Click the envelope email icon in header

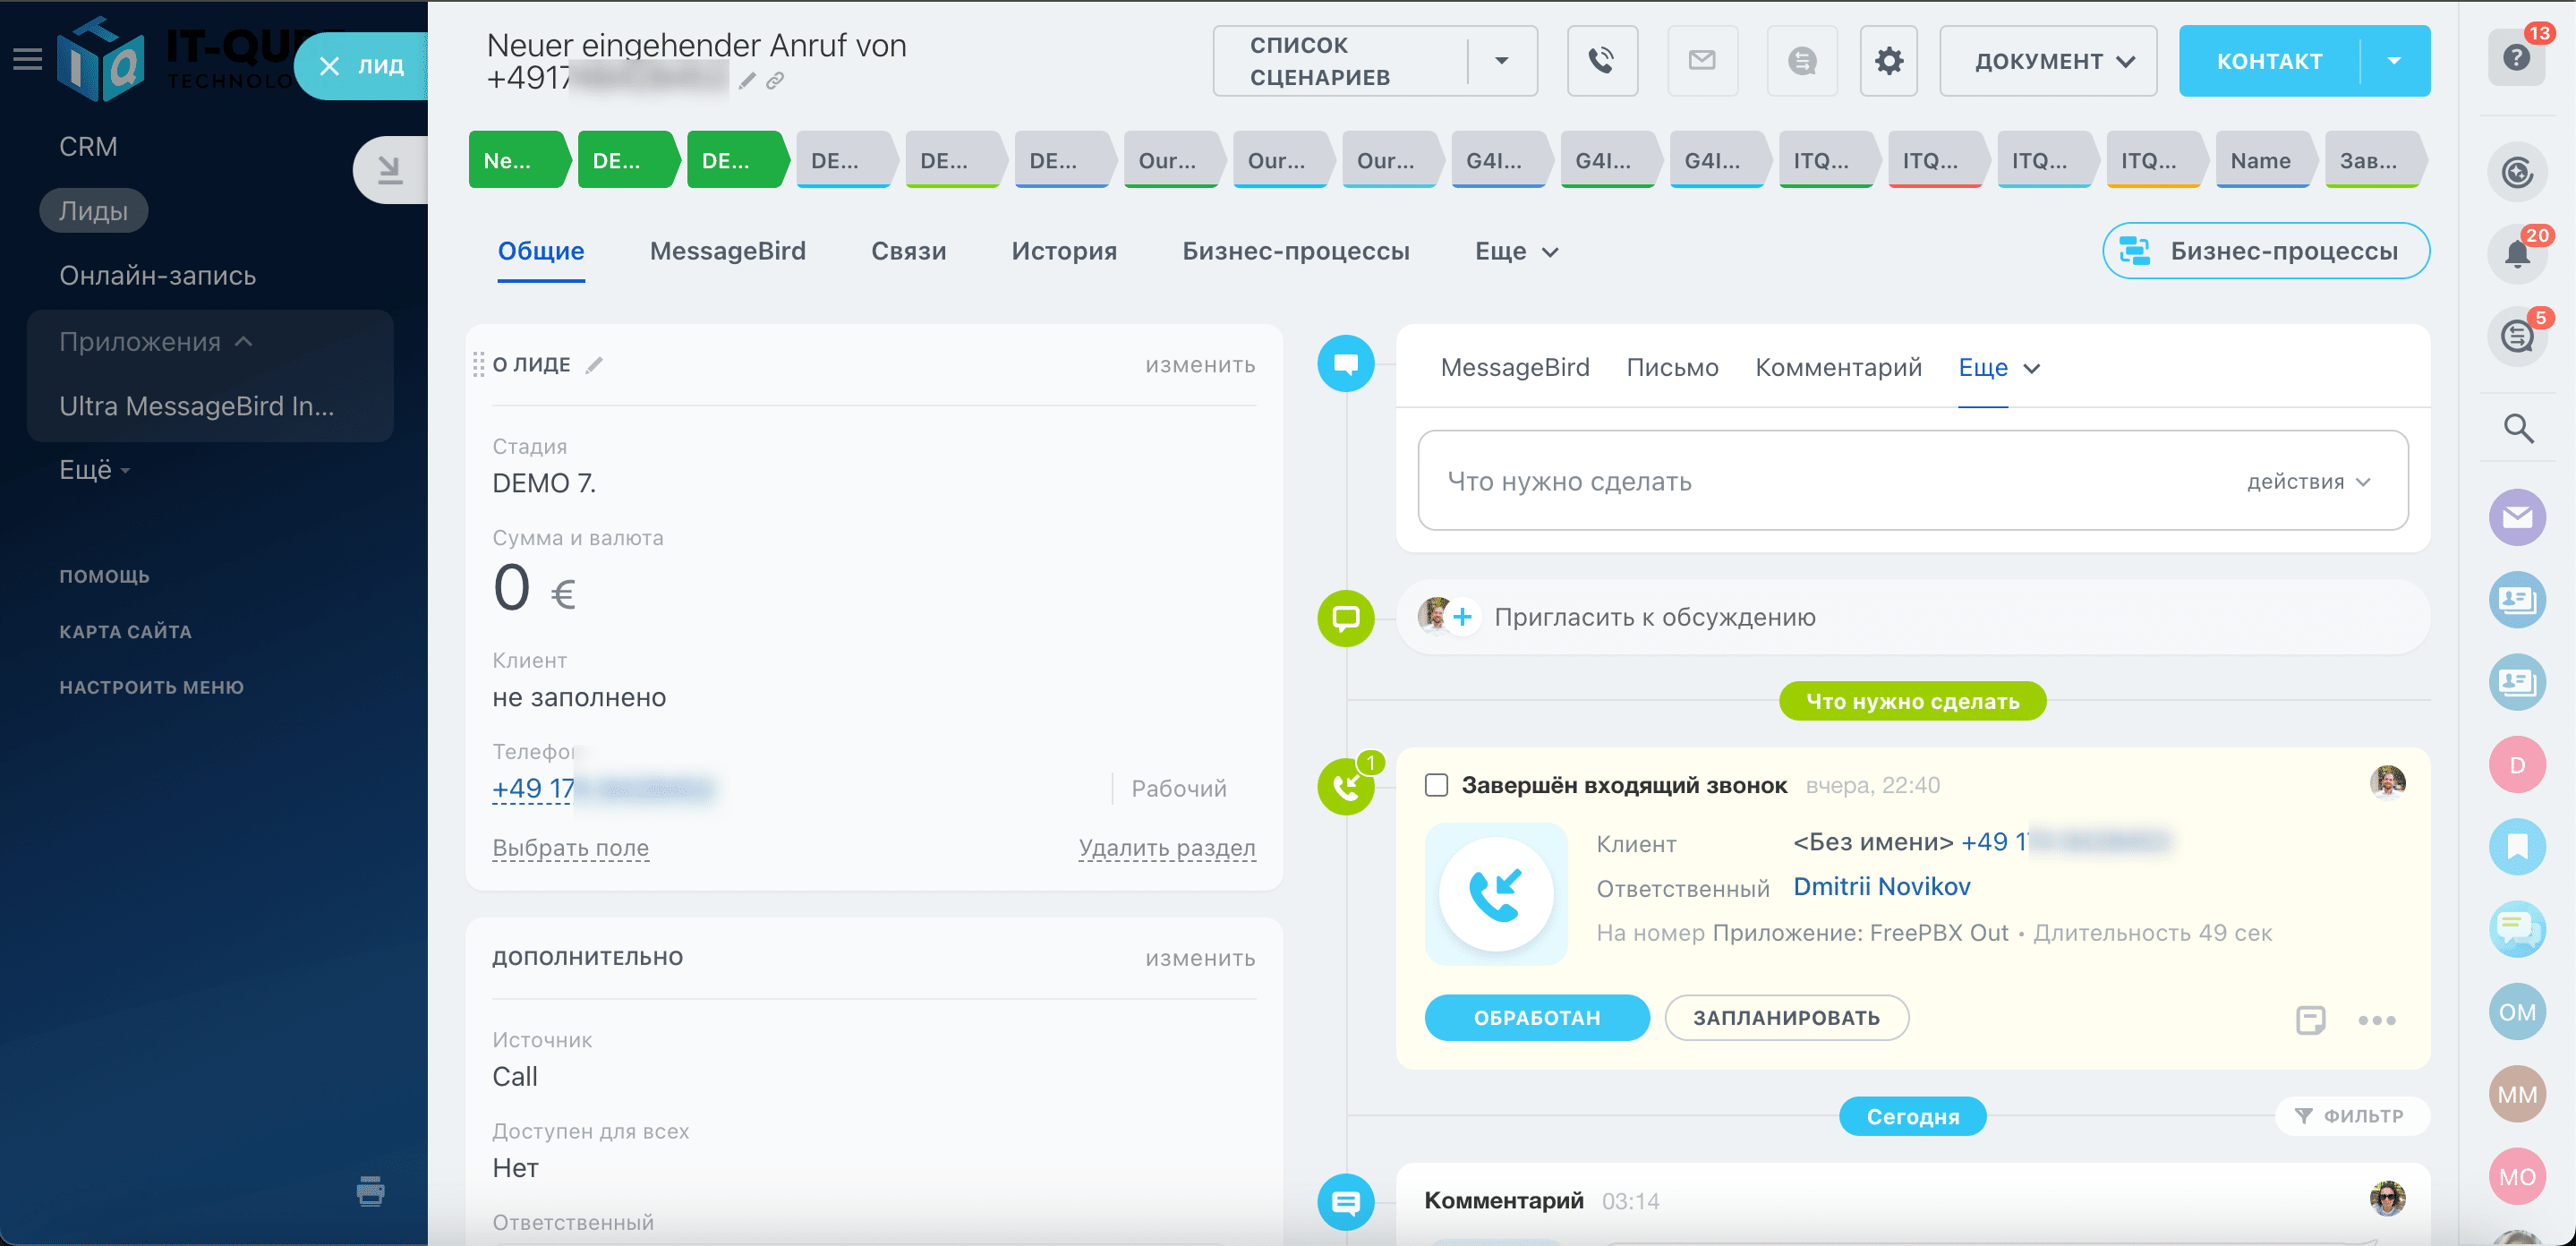[x=1702, y=61]
